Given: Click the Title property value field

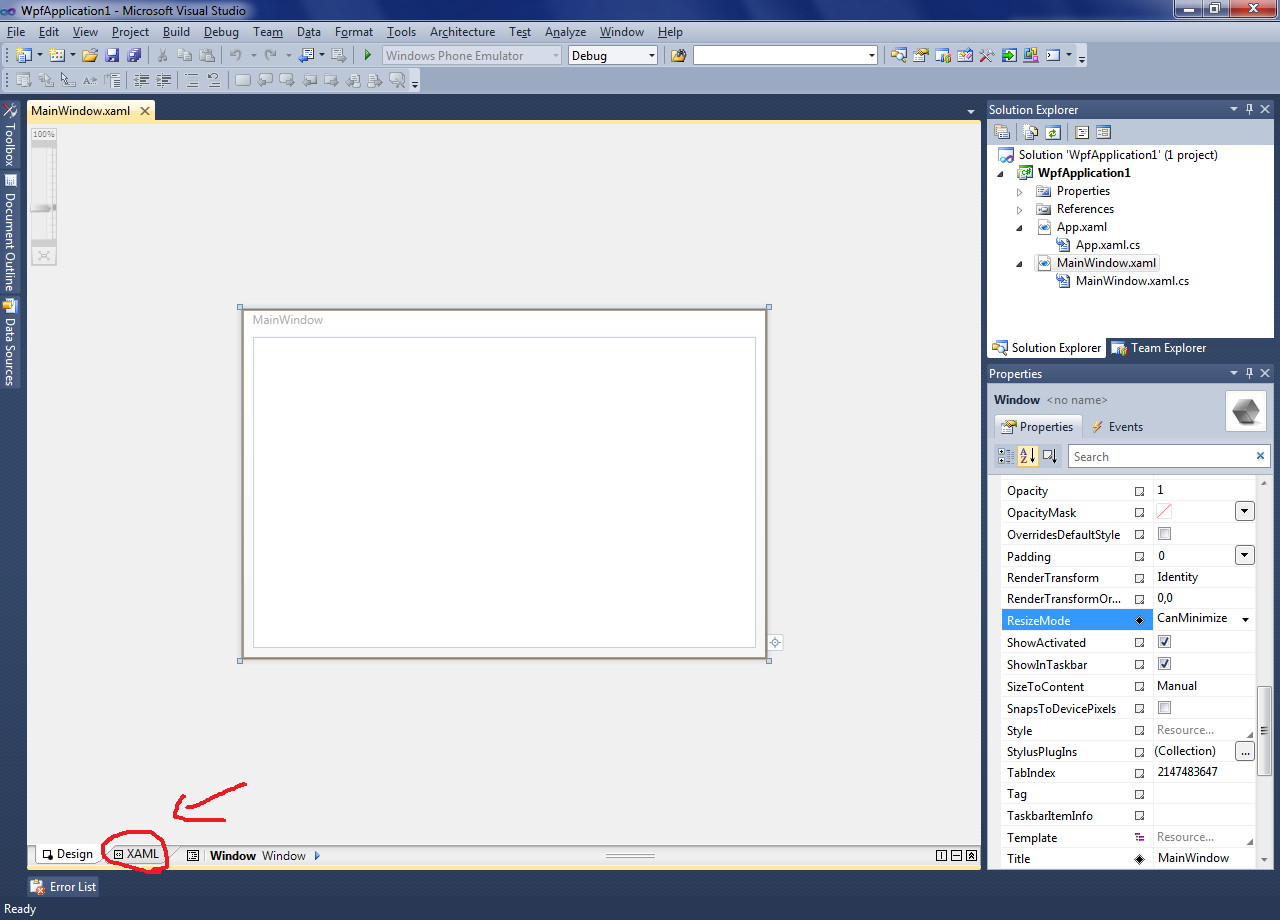Looking at the screenshot, I should coord(1204,858).
